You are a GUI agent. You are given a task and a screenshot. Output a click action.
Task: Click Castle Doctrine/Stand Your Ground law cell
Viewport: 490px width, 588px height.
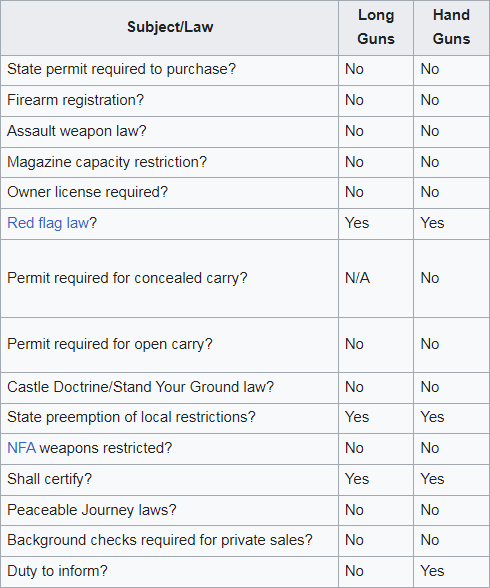170,388
